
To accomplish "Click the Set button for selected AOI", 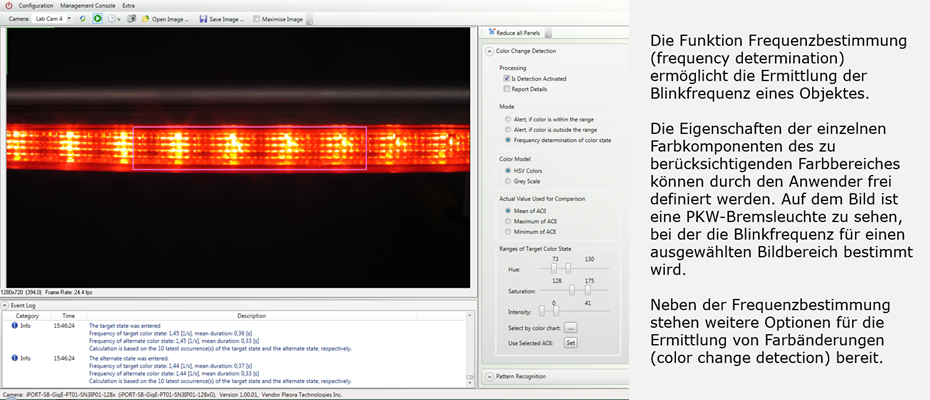I will pyautogui.click(x=571, y=342).
